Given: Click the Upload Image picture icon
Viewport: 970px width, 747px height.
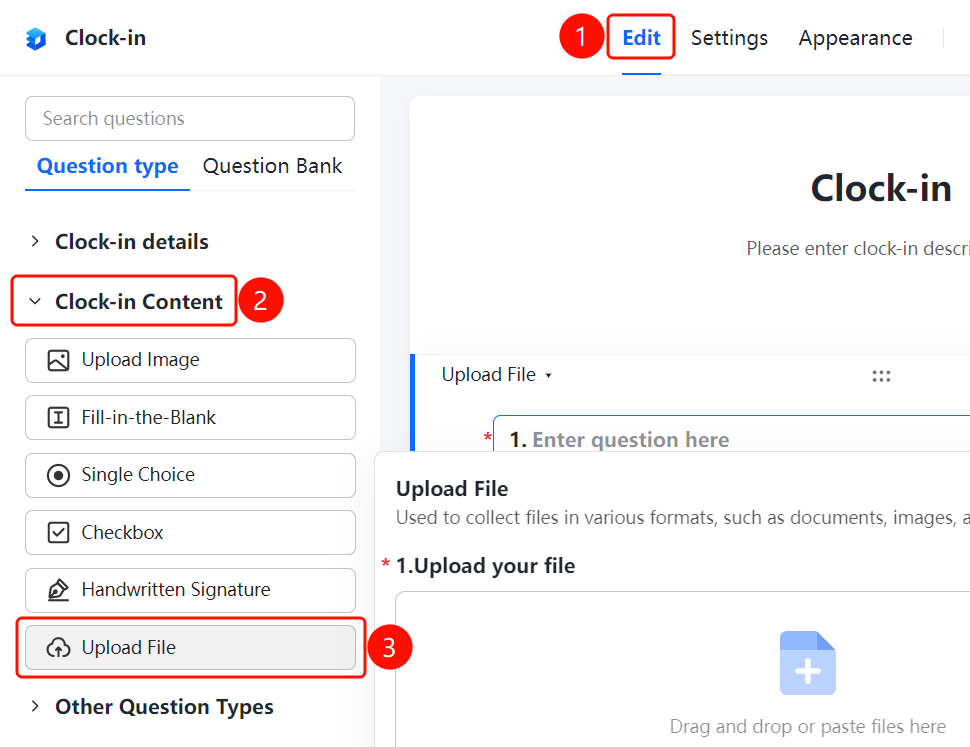Looking at the screenshot, I should point(58,361).
